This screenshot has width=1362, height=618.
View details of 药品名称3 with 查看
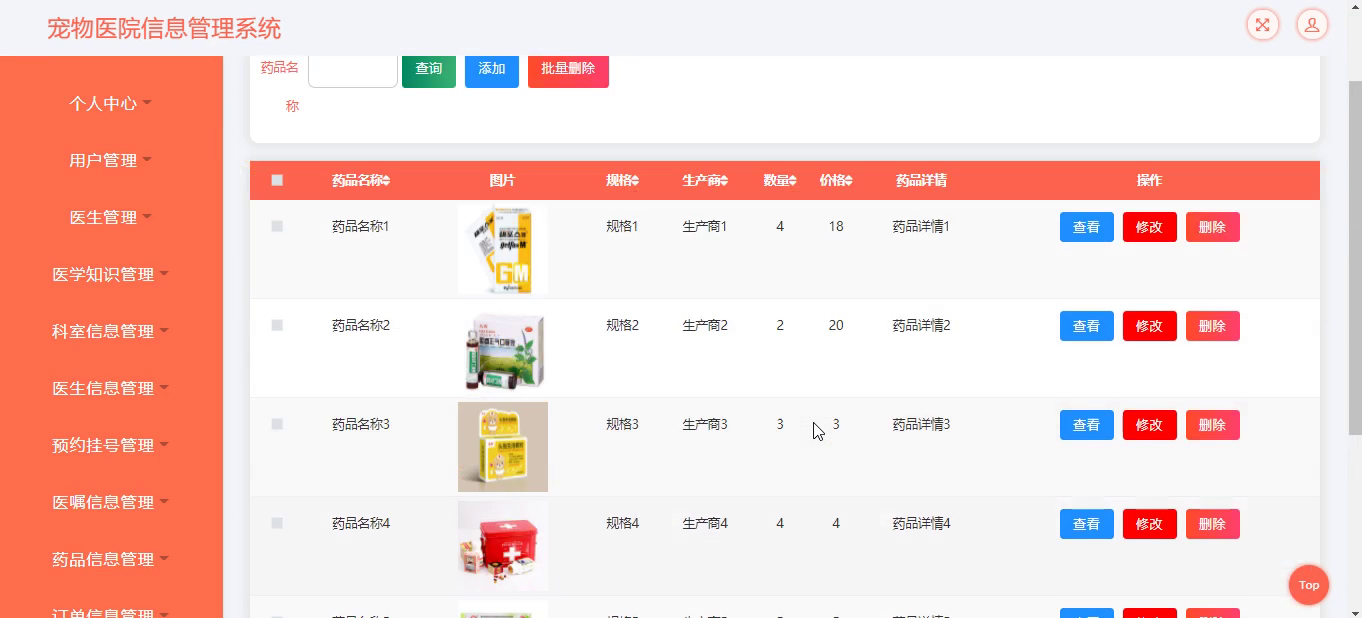[1087, 425]
